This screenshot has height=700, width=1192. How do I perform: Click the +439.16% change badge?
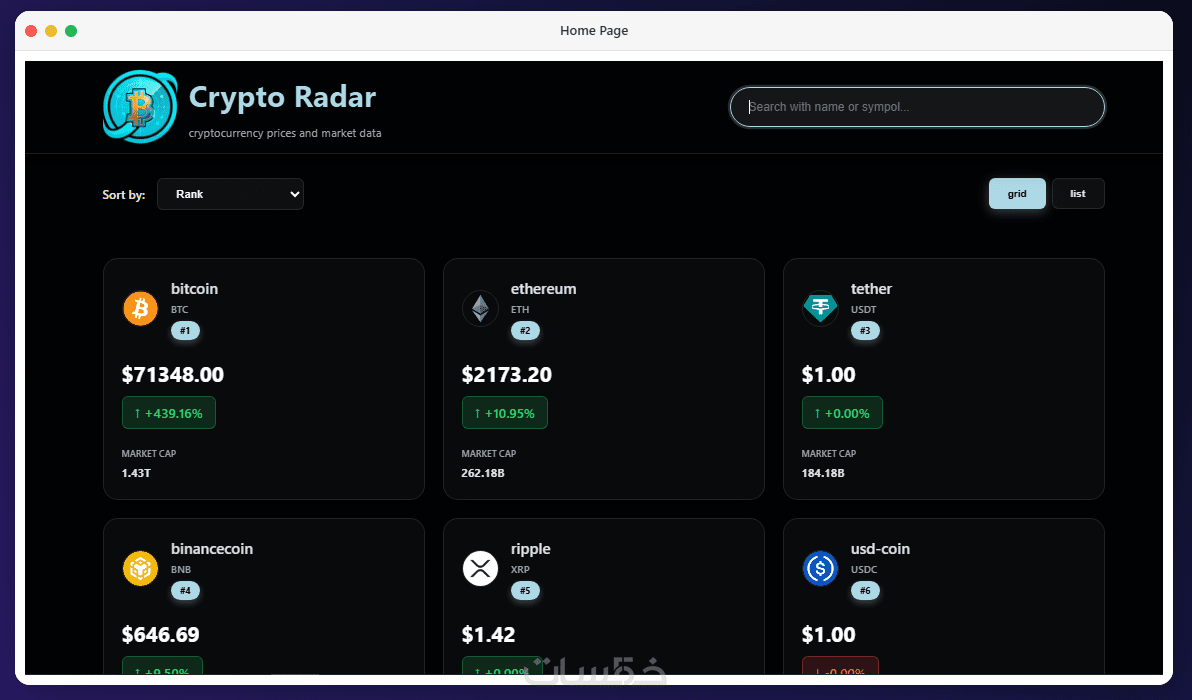point(169,413)
